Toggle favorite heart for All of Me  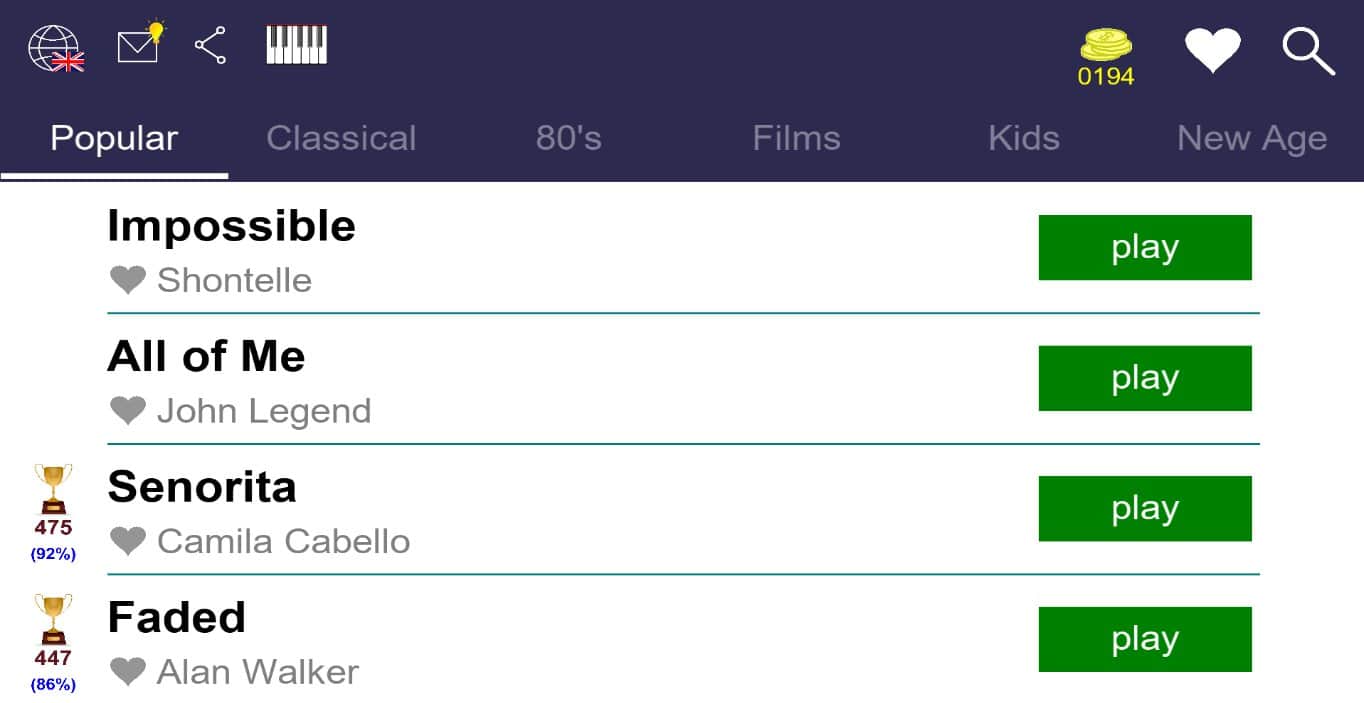coord(128,410)
